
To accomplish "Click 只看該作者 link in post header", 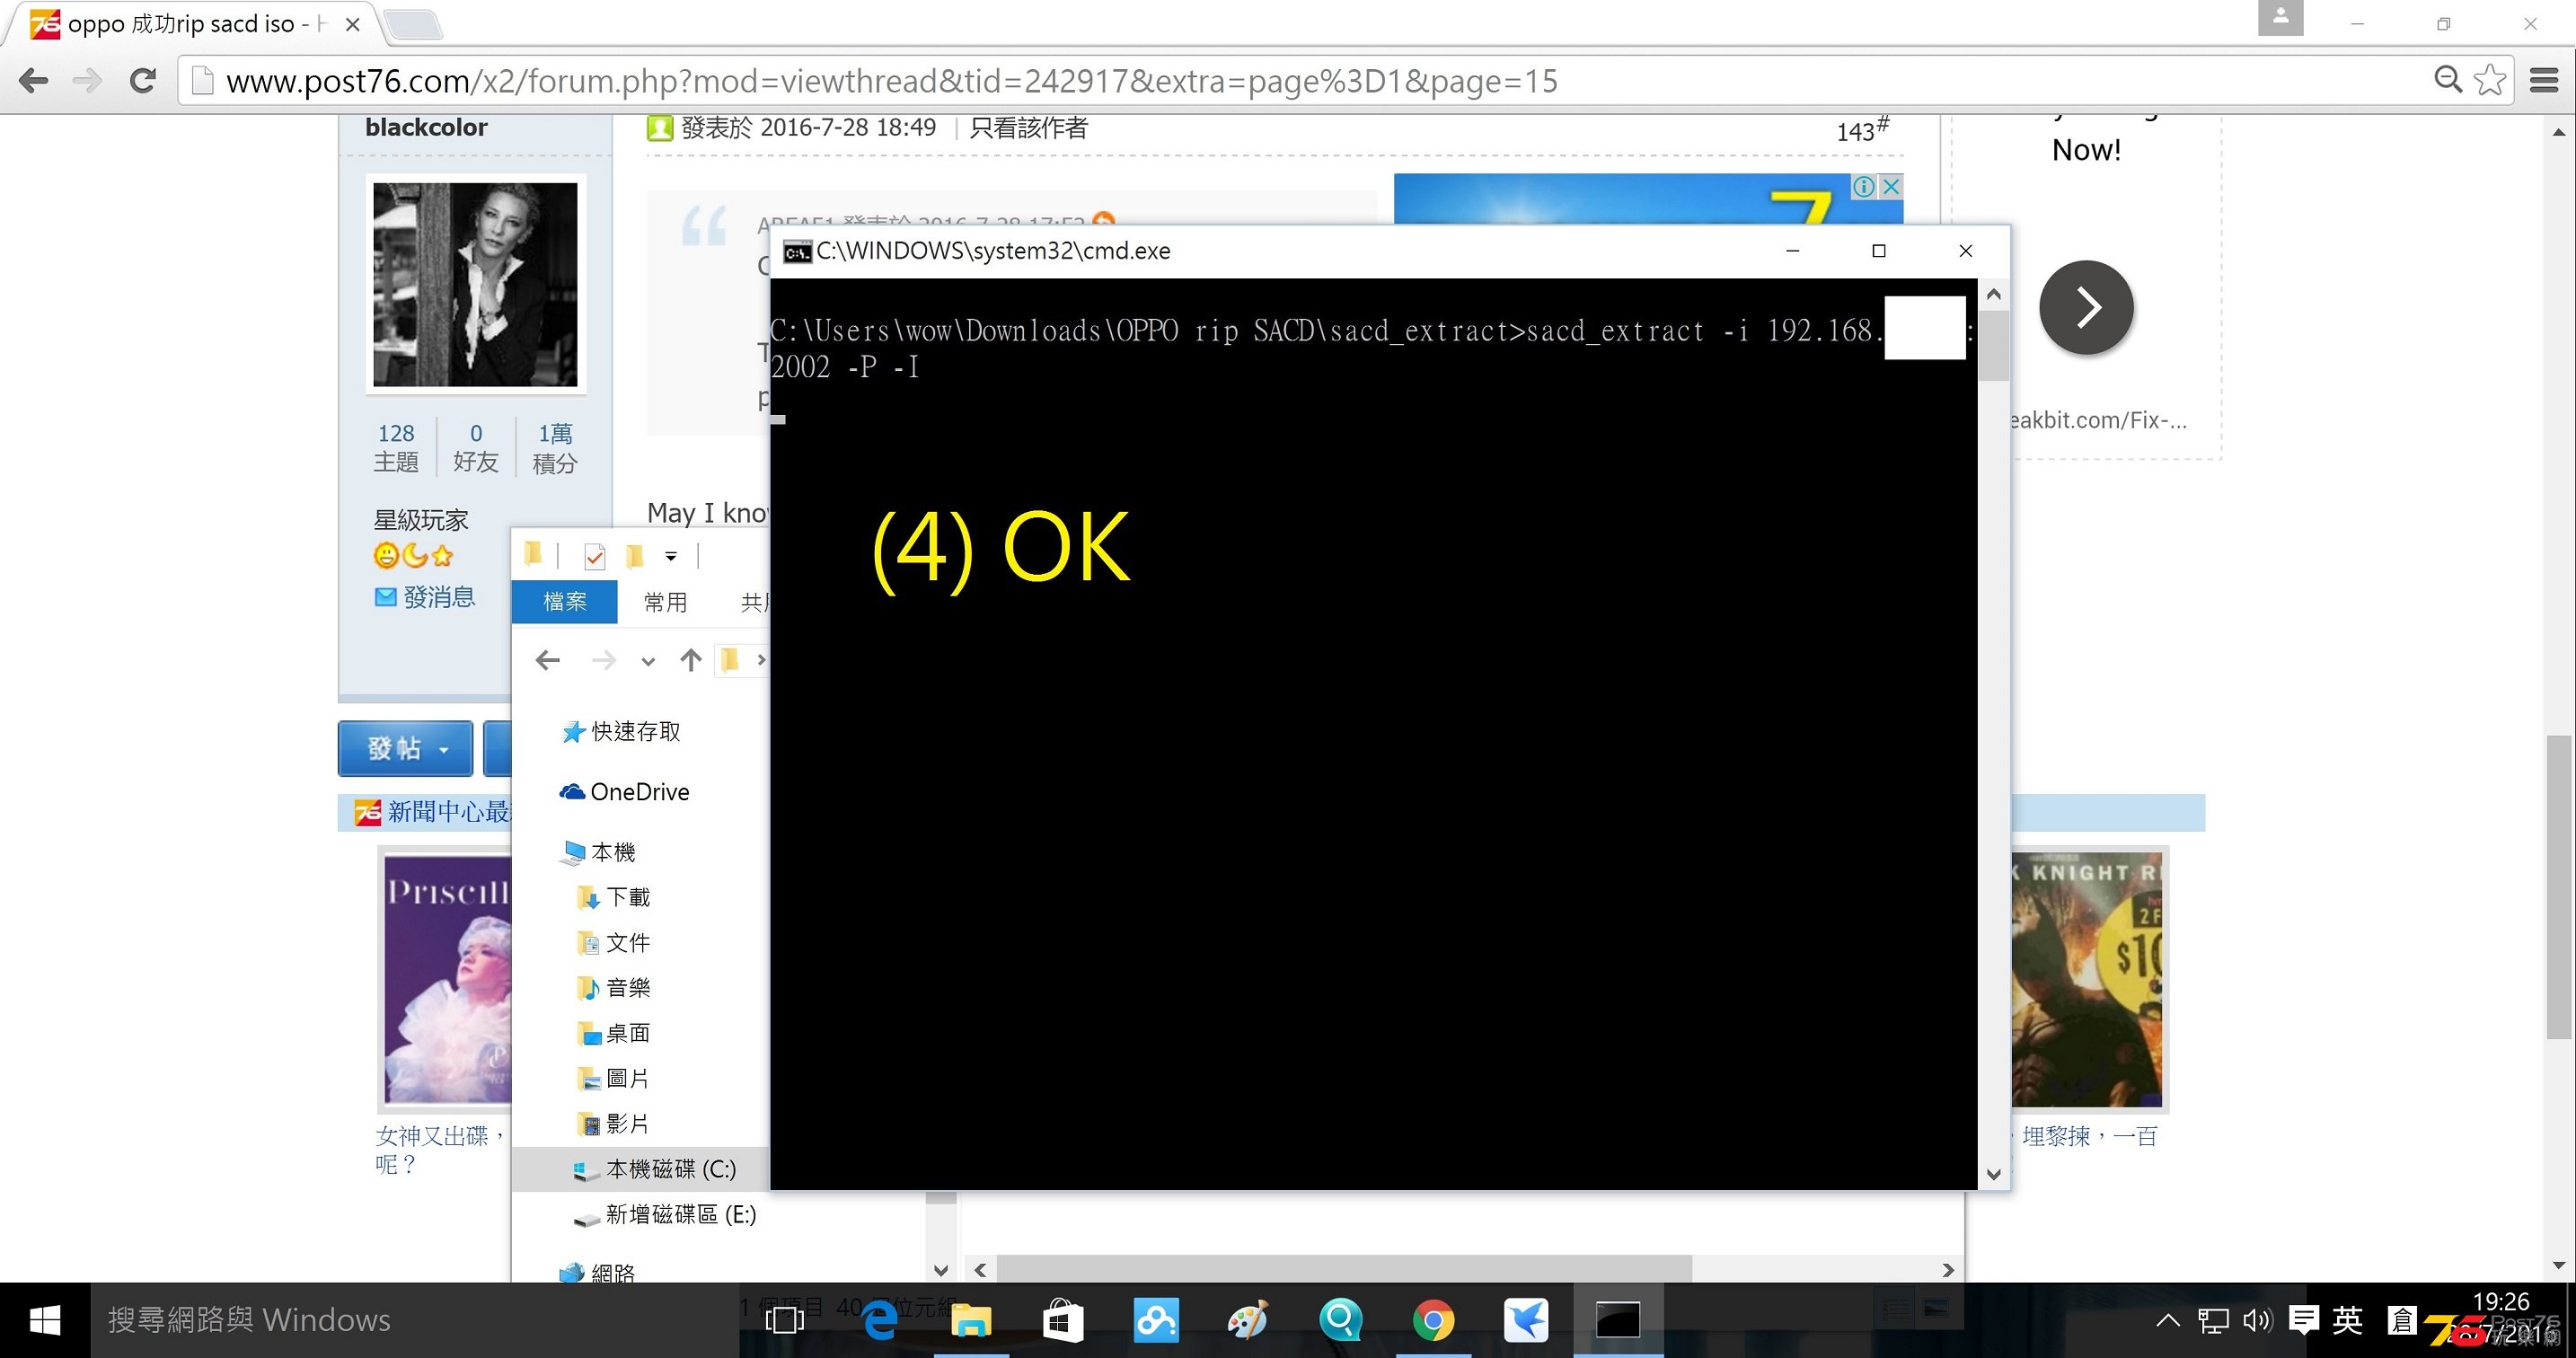I will click(x=1028, y=127).
